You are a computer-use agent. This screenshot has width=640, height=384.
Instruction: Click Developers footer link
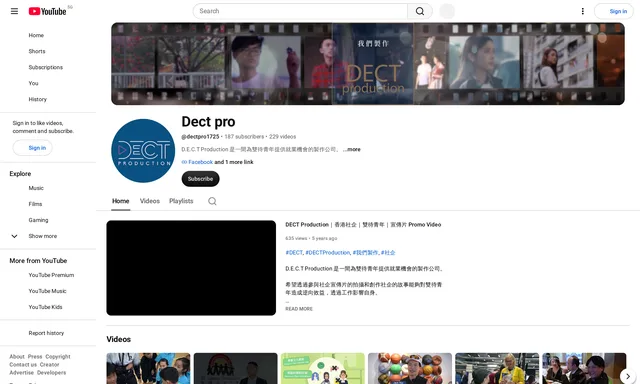click(x=51, y=373)
